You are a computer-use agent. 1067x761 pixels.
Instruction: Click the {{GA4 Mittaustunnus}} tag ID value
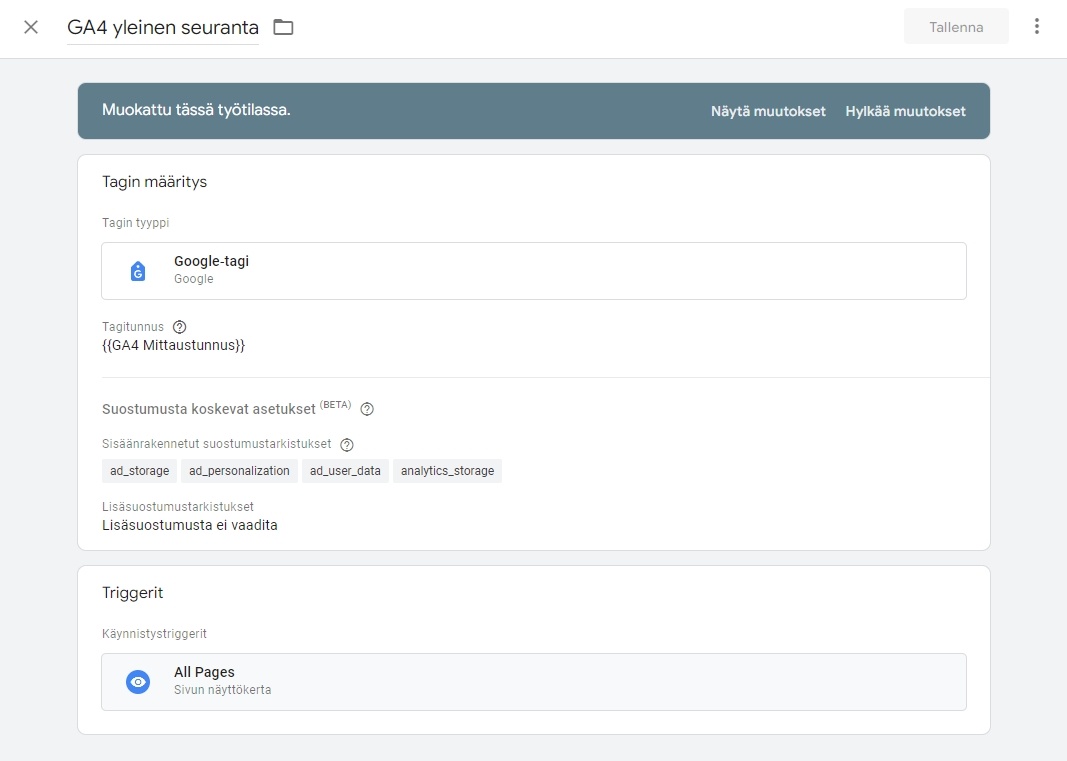pyautogui.click(x=174, y=346)
